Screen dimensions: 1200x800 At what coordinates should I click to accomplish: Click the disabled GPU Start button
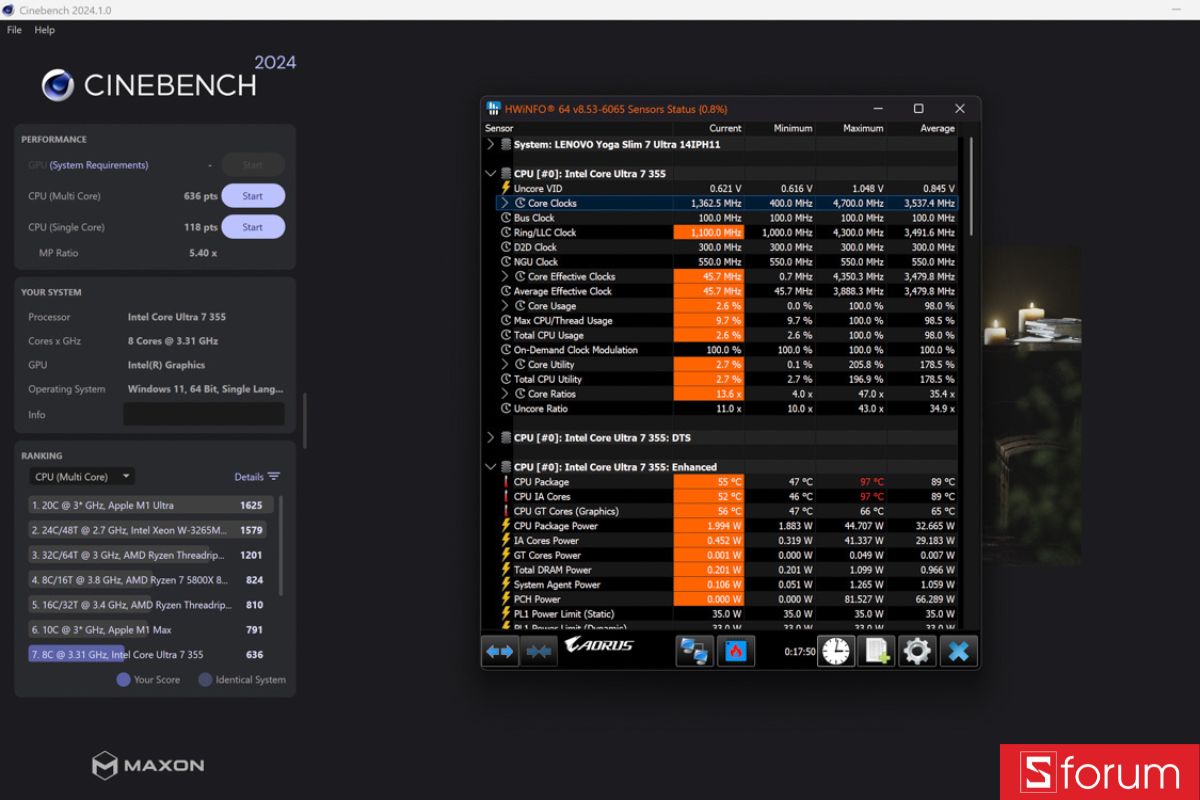pos(253,165)
